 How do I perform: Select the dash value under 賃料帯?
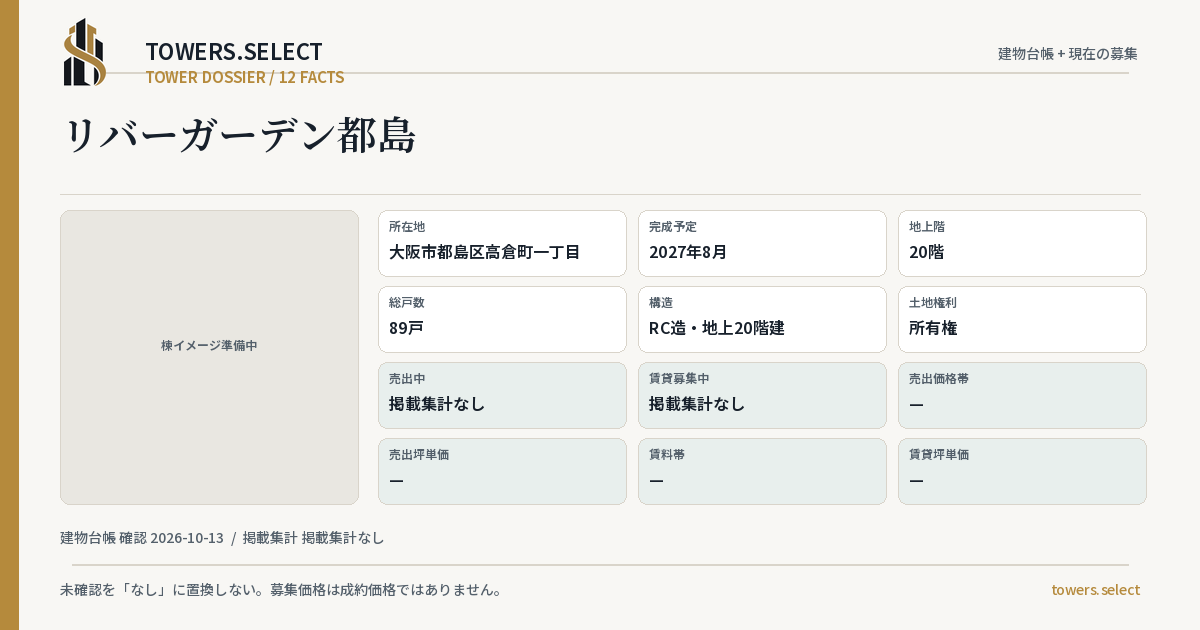pos(656,480)
